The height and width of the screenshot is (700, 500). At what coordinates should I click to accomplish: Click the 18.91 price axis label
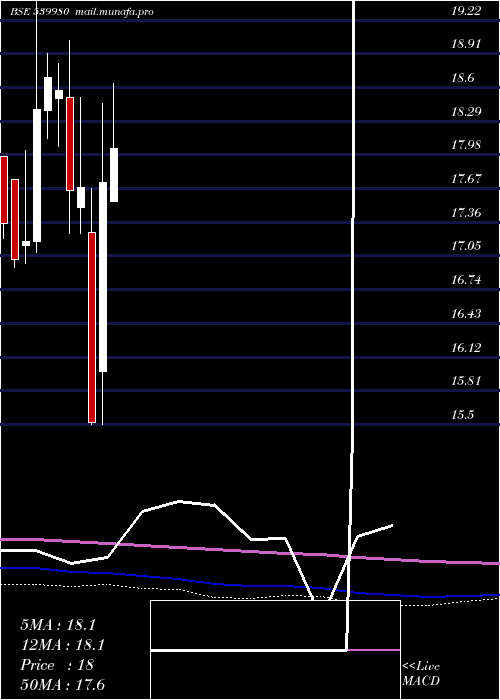pyautogui.click(x=467, y=44)
